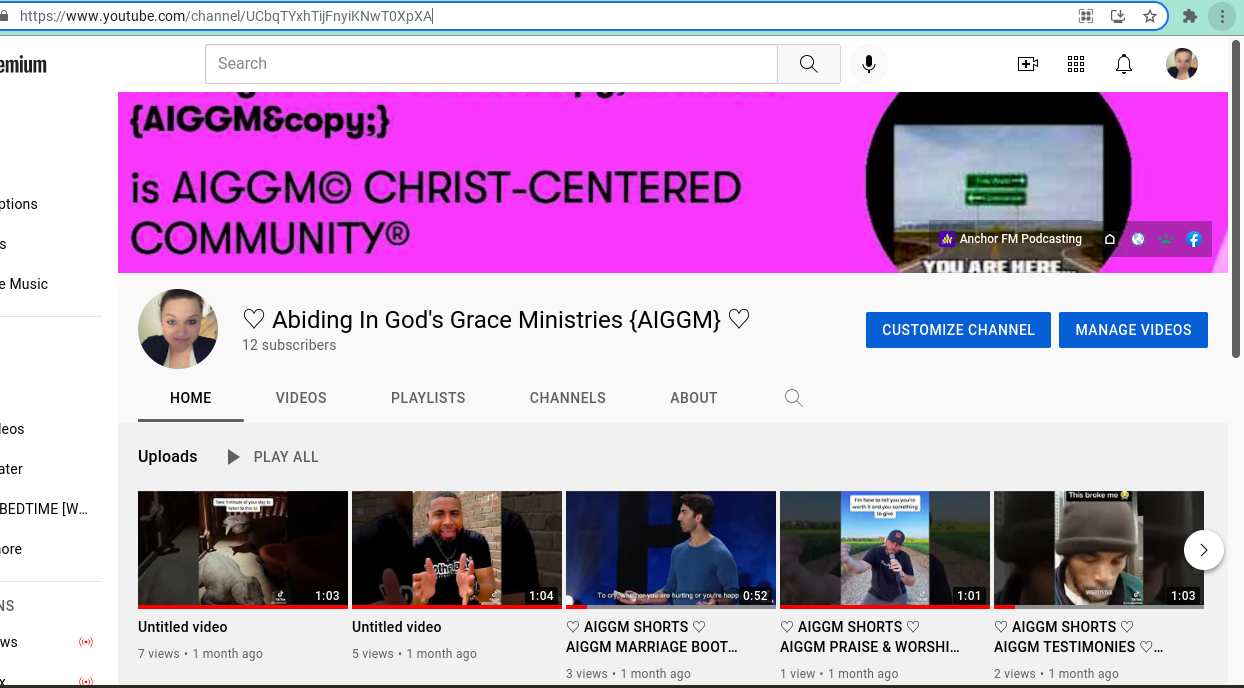The height and width of the screenshot is (688, 1244).
Task: Activate voice search microphone
Action: coord(869,64)
